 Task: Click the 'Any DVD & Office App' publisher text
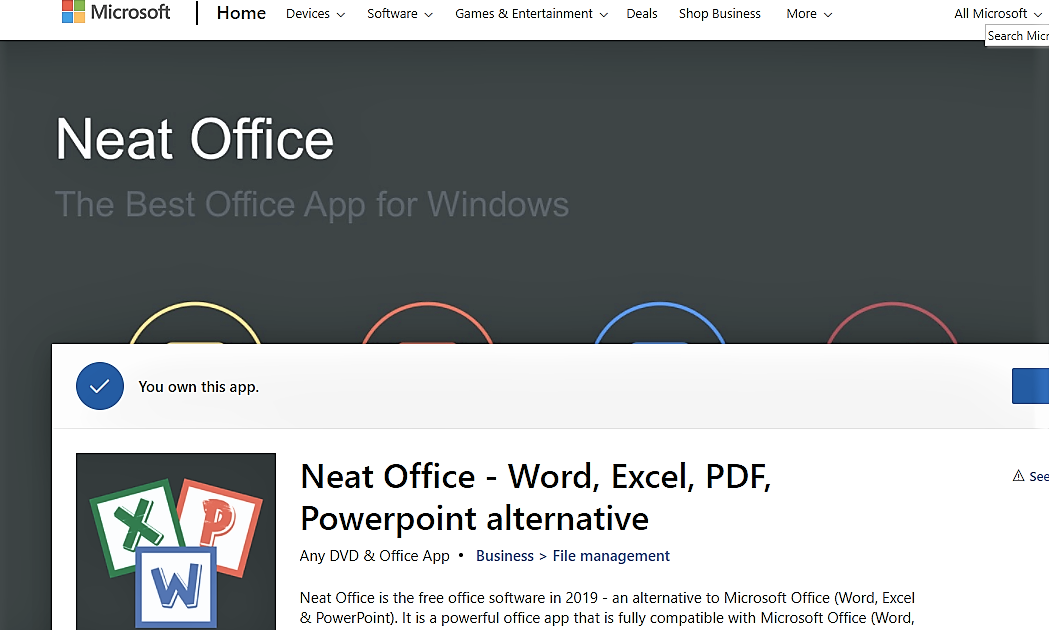[375, 556]
